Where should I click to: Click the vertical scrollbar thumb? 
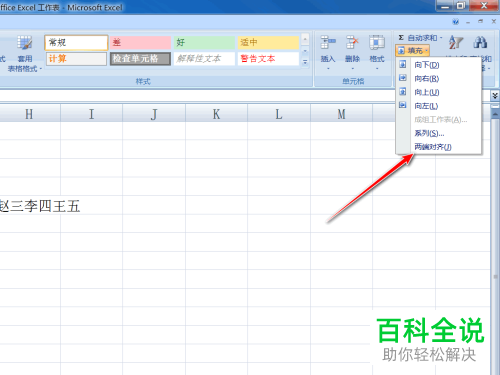click(495, 247)
